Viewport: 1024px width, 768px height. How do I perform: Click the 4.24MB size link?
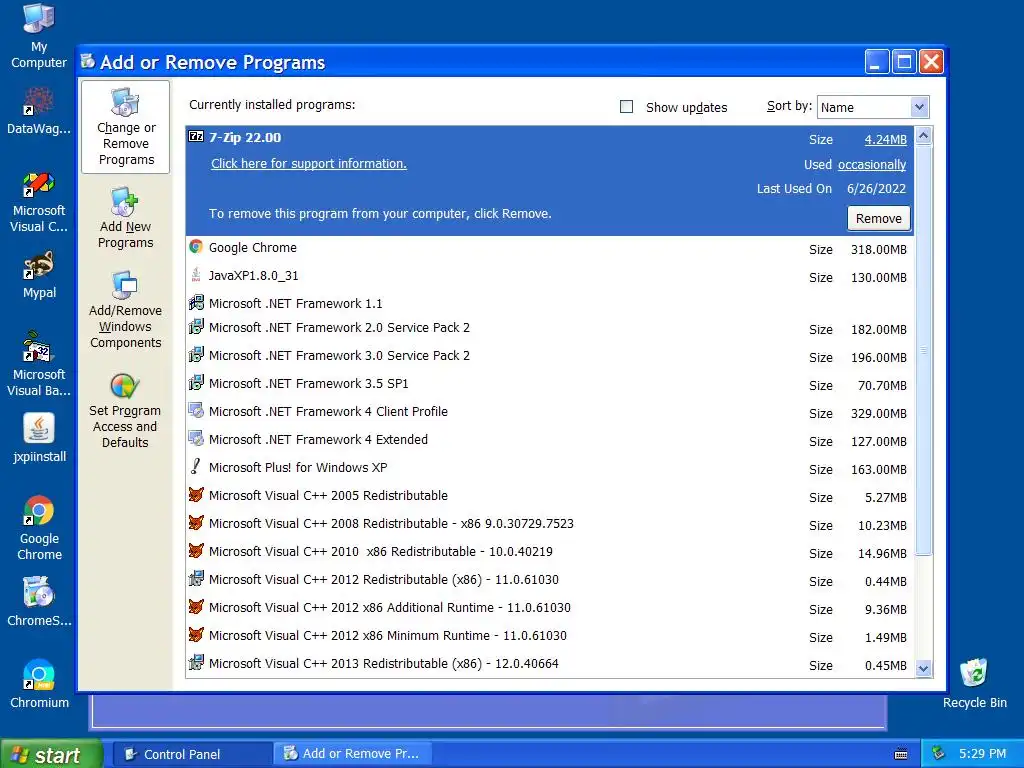(886, 139)
